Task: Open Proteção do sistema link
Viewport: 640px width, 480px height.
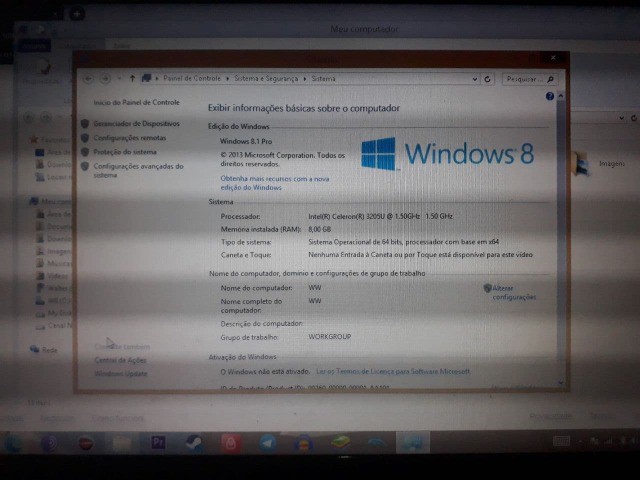Action: coord(125,152)
